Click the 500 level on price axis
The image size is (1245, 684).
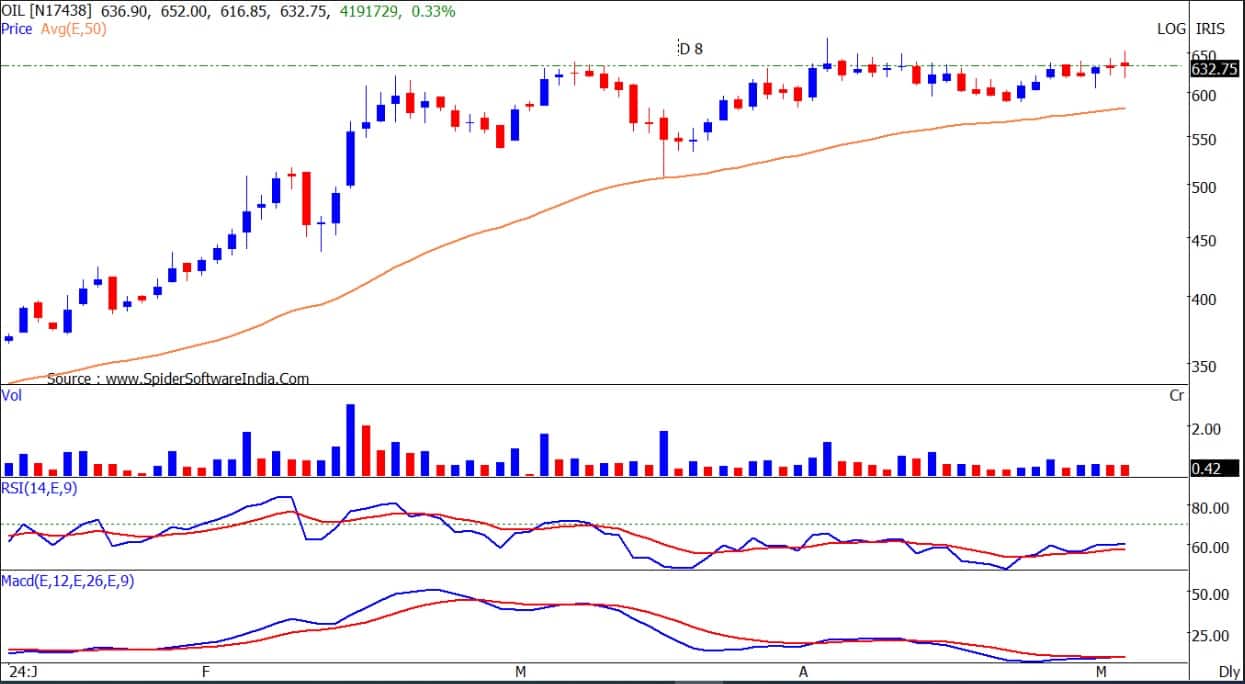click(1204, 188)
